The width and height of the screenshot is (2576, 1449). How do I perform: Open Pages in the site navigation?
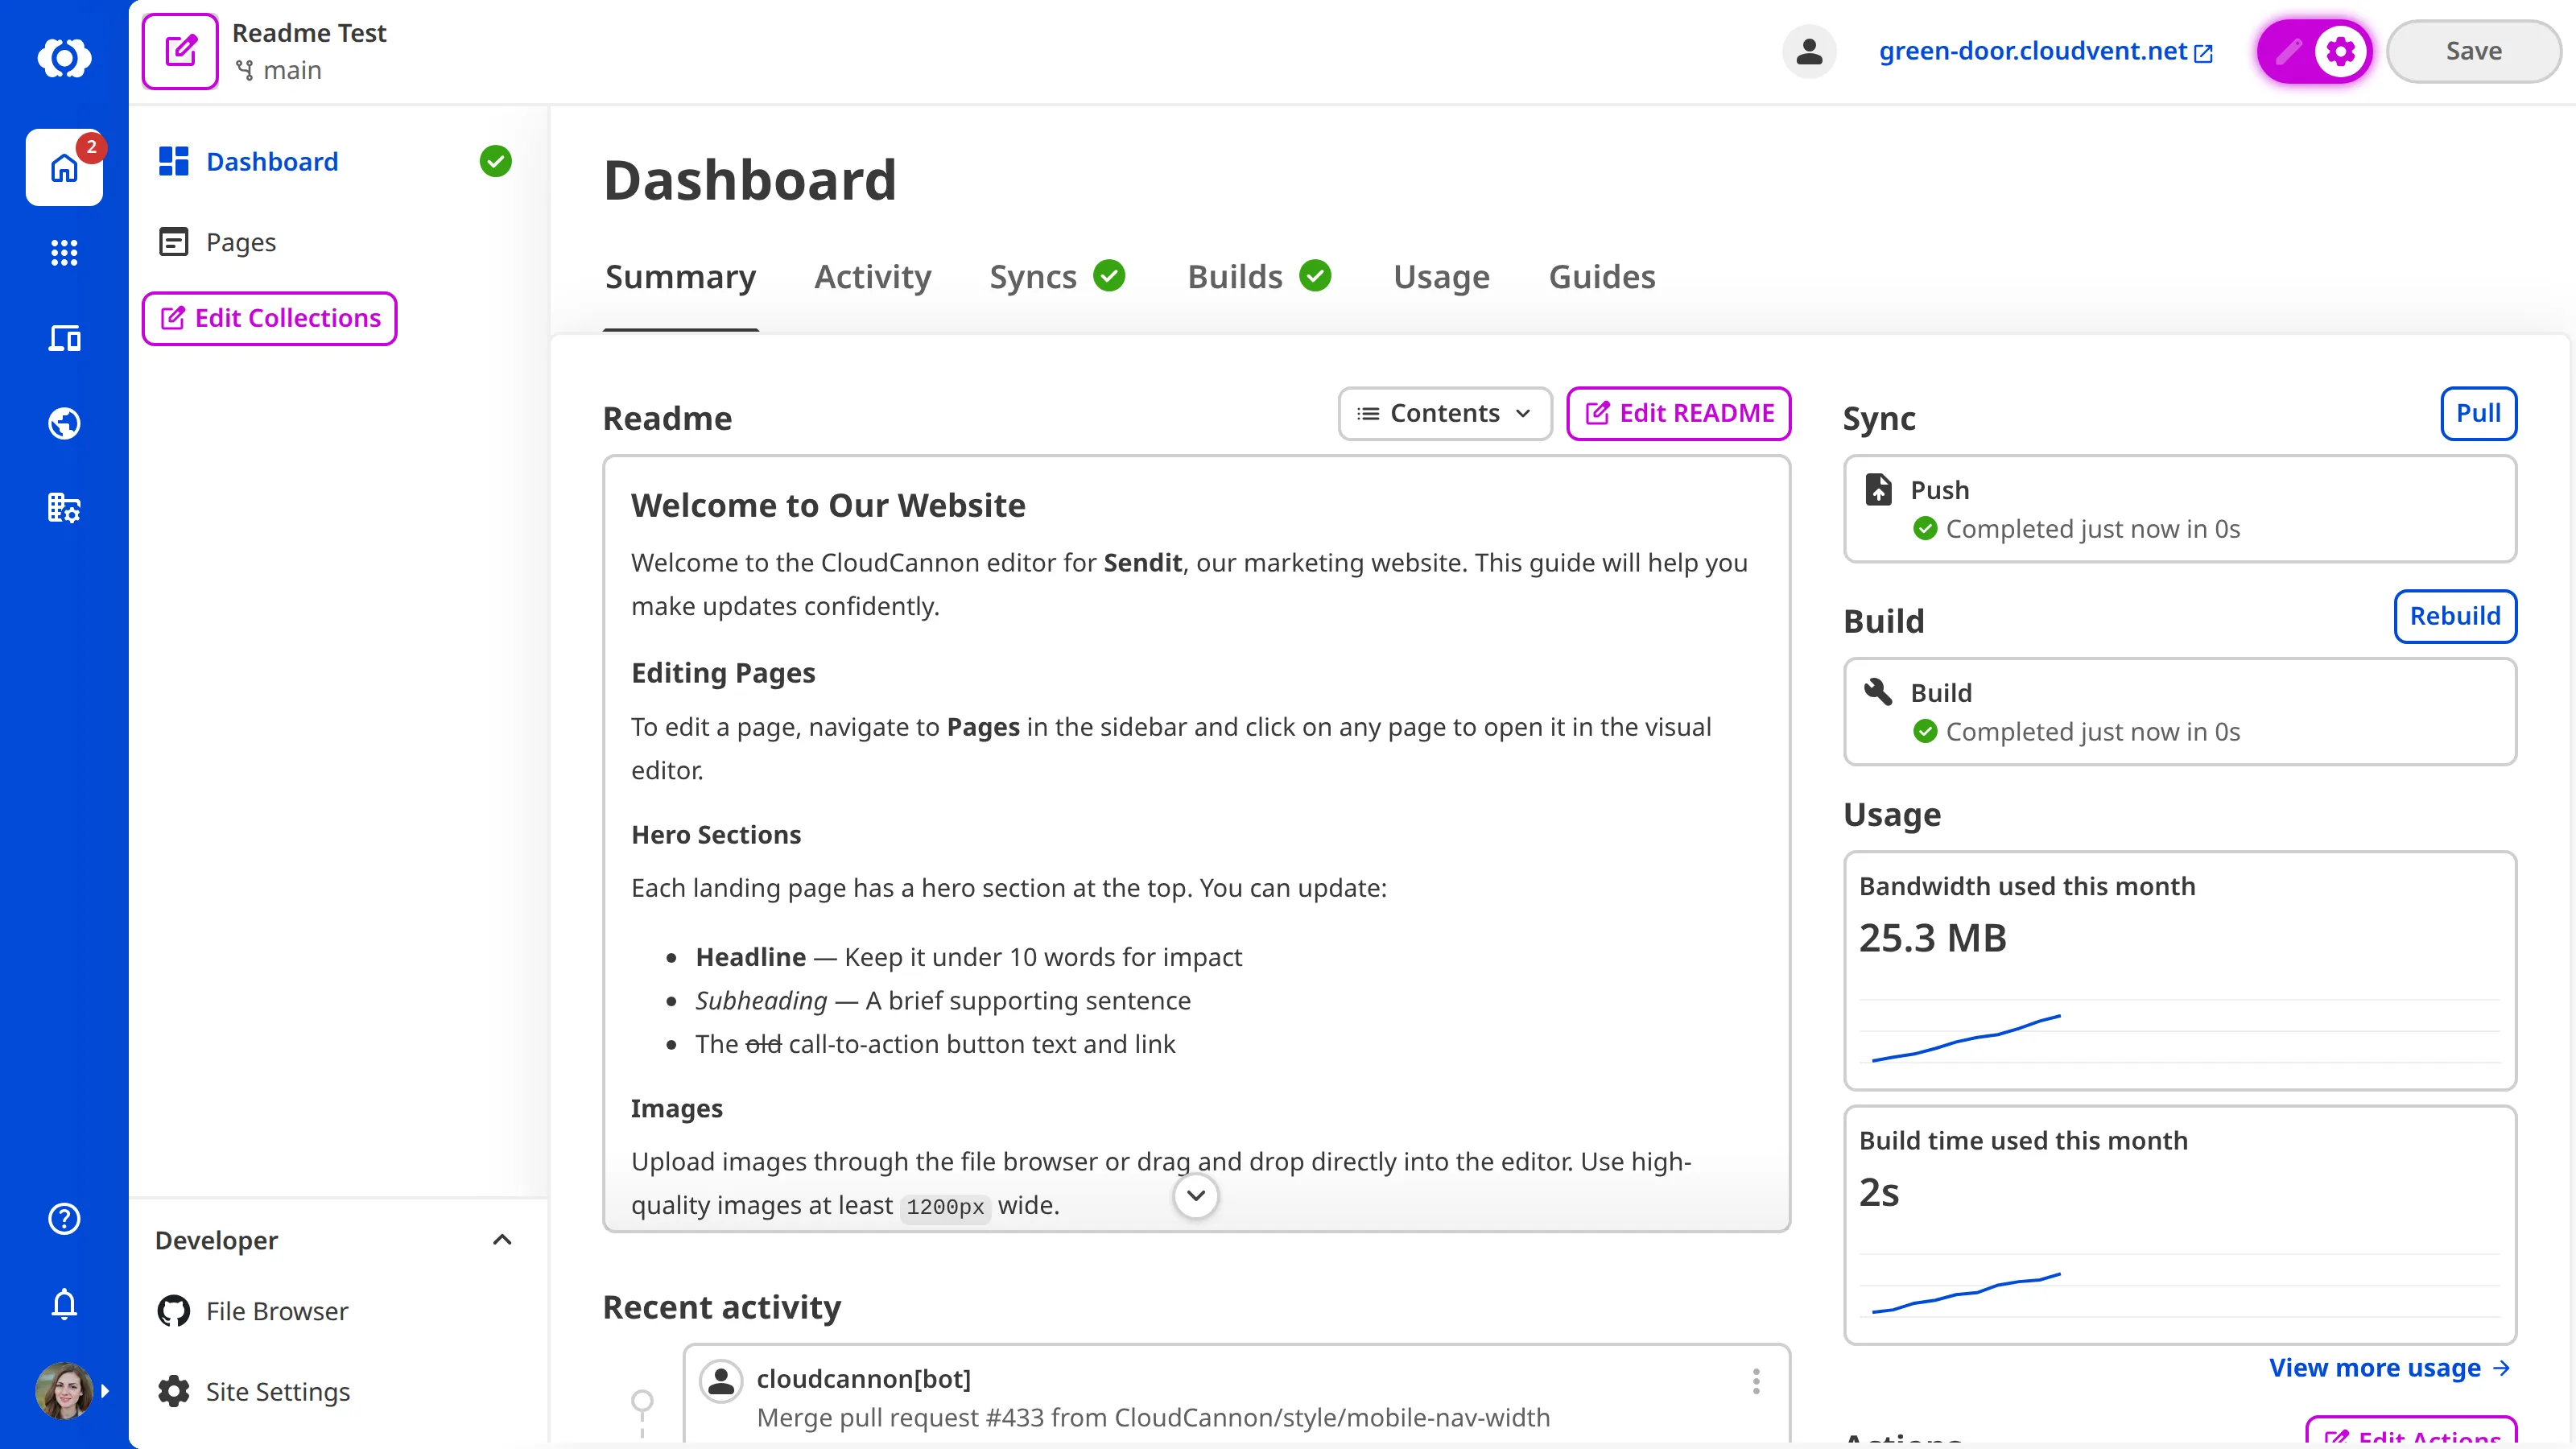pos(335,242)
